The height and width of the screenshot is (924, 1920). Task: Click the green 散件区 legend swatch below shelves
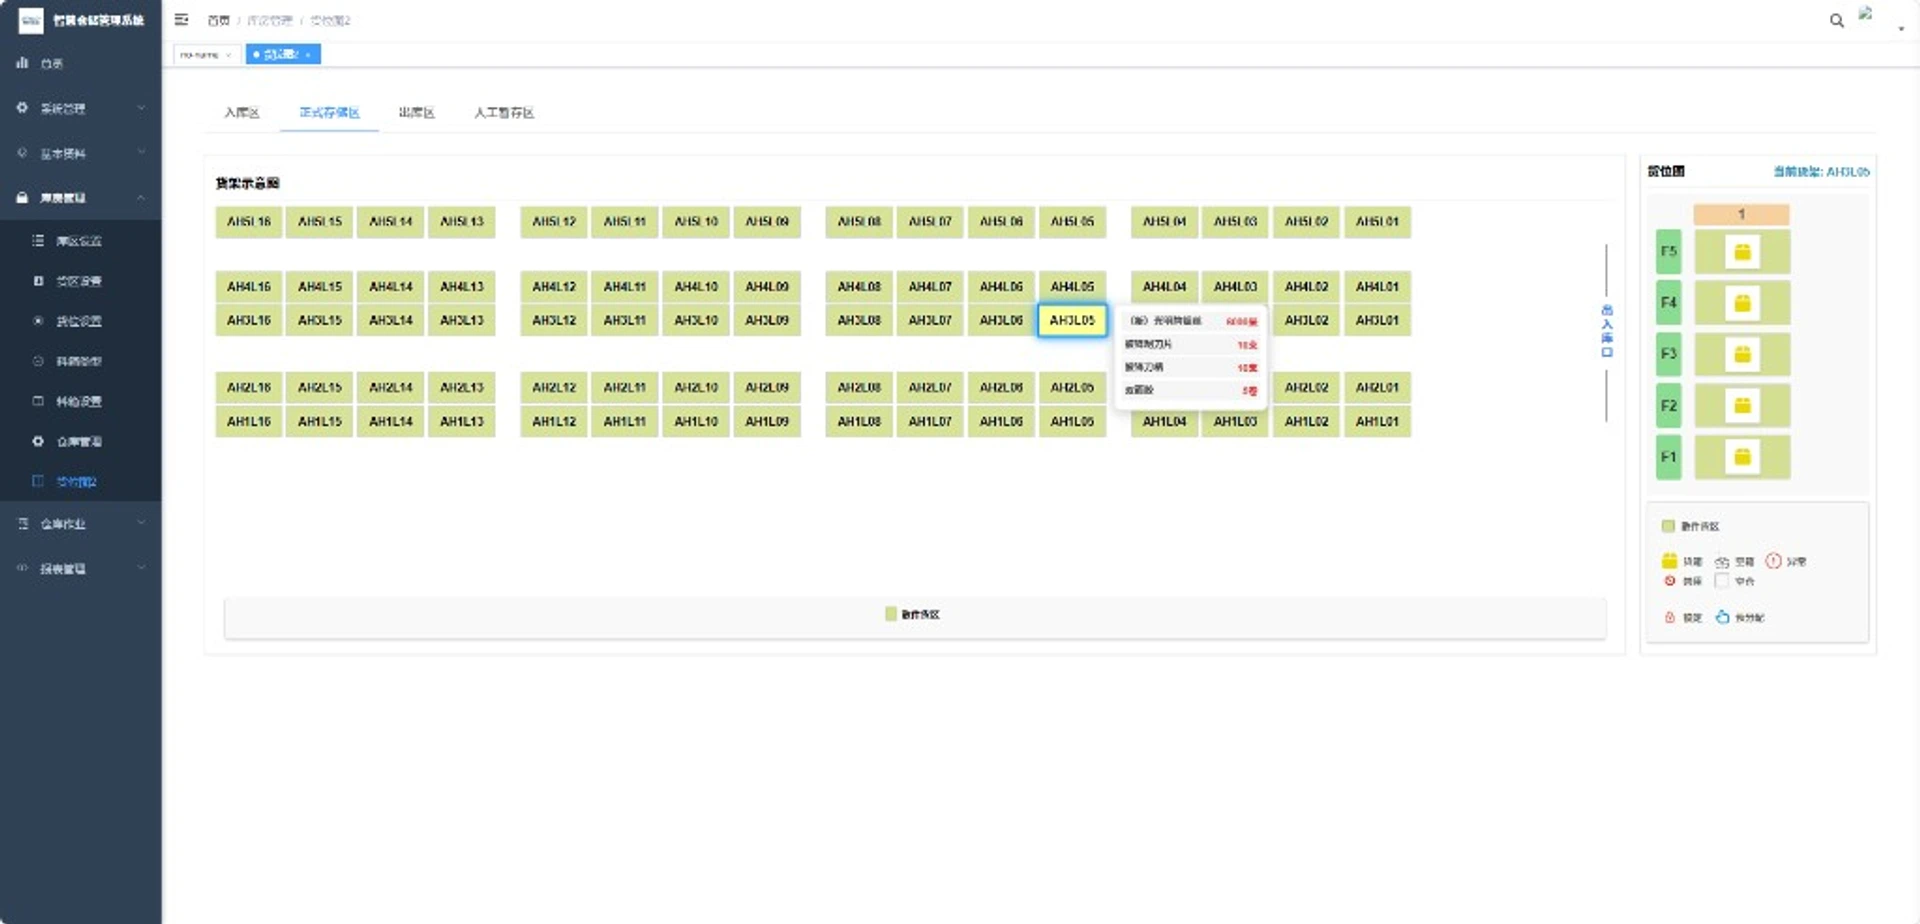(x=890, y=614)
